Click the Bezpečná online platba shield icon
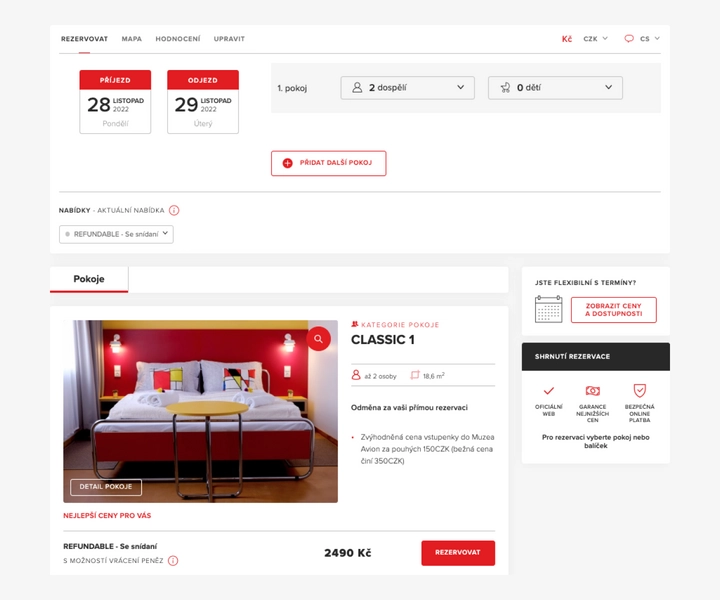720x600 pixels. tap(639, 391)
